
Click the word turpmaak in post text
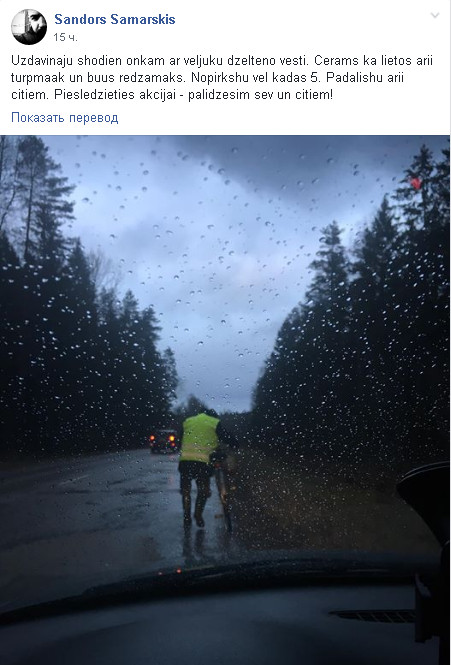(x=38, y=78)
